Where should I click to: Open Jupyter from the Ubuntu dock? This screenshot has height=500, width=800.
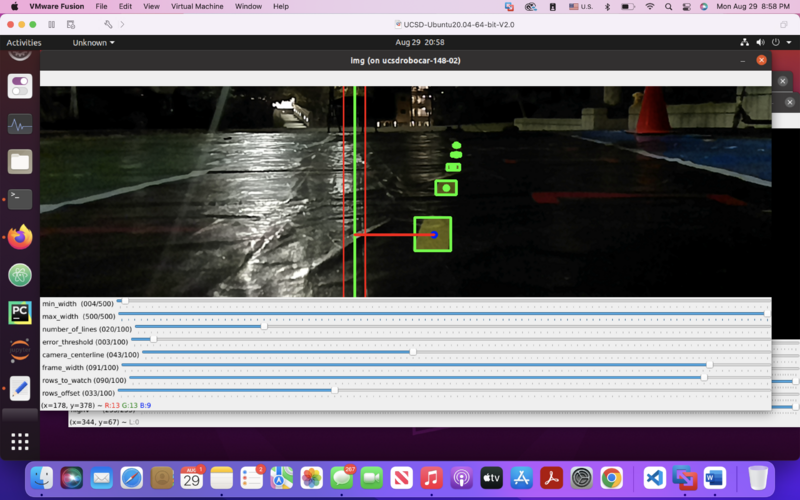coord(20,351)
